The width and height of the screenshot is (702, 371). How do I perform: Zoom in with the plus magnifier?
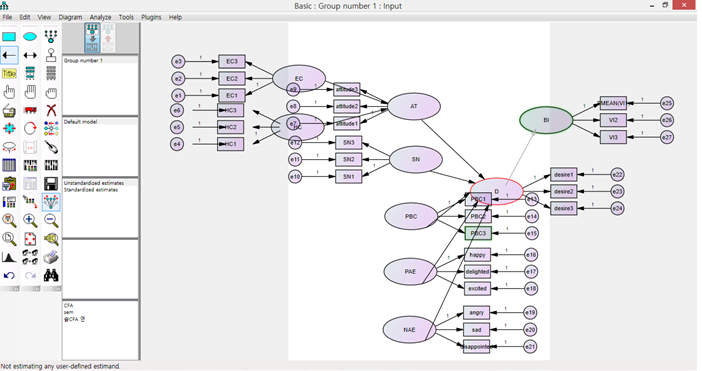30,221
